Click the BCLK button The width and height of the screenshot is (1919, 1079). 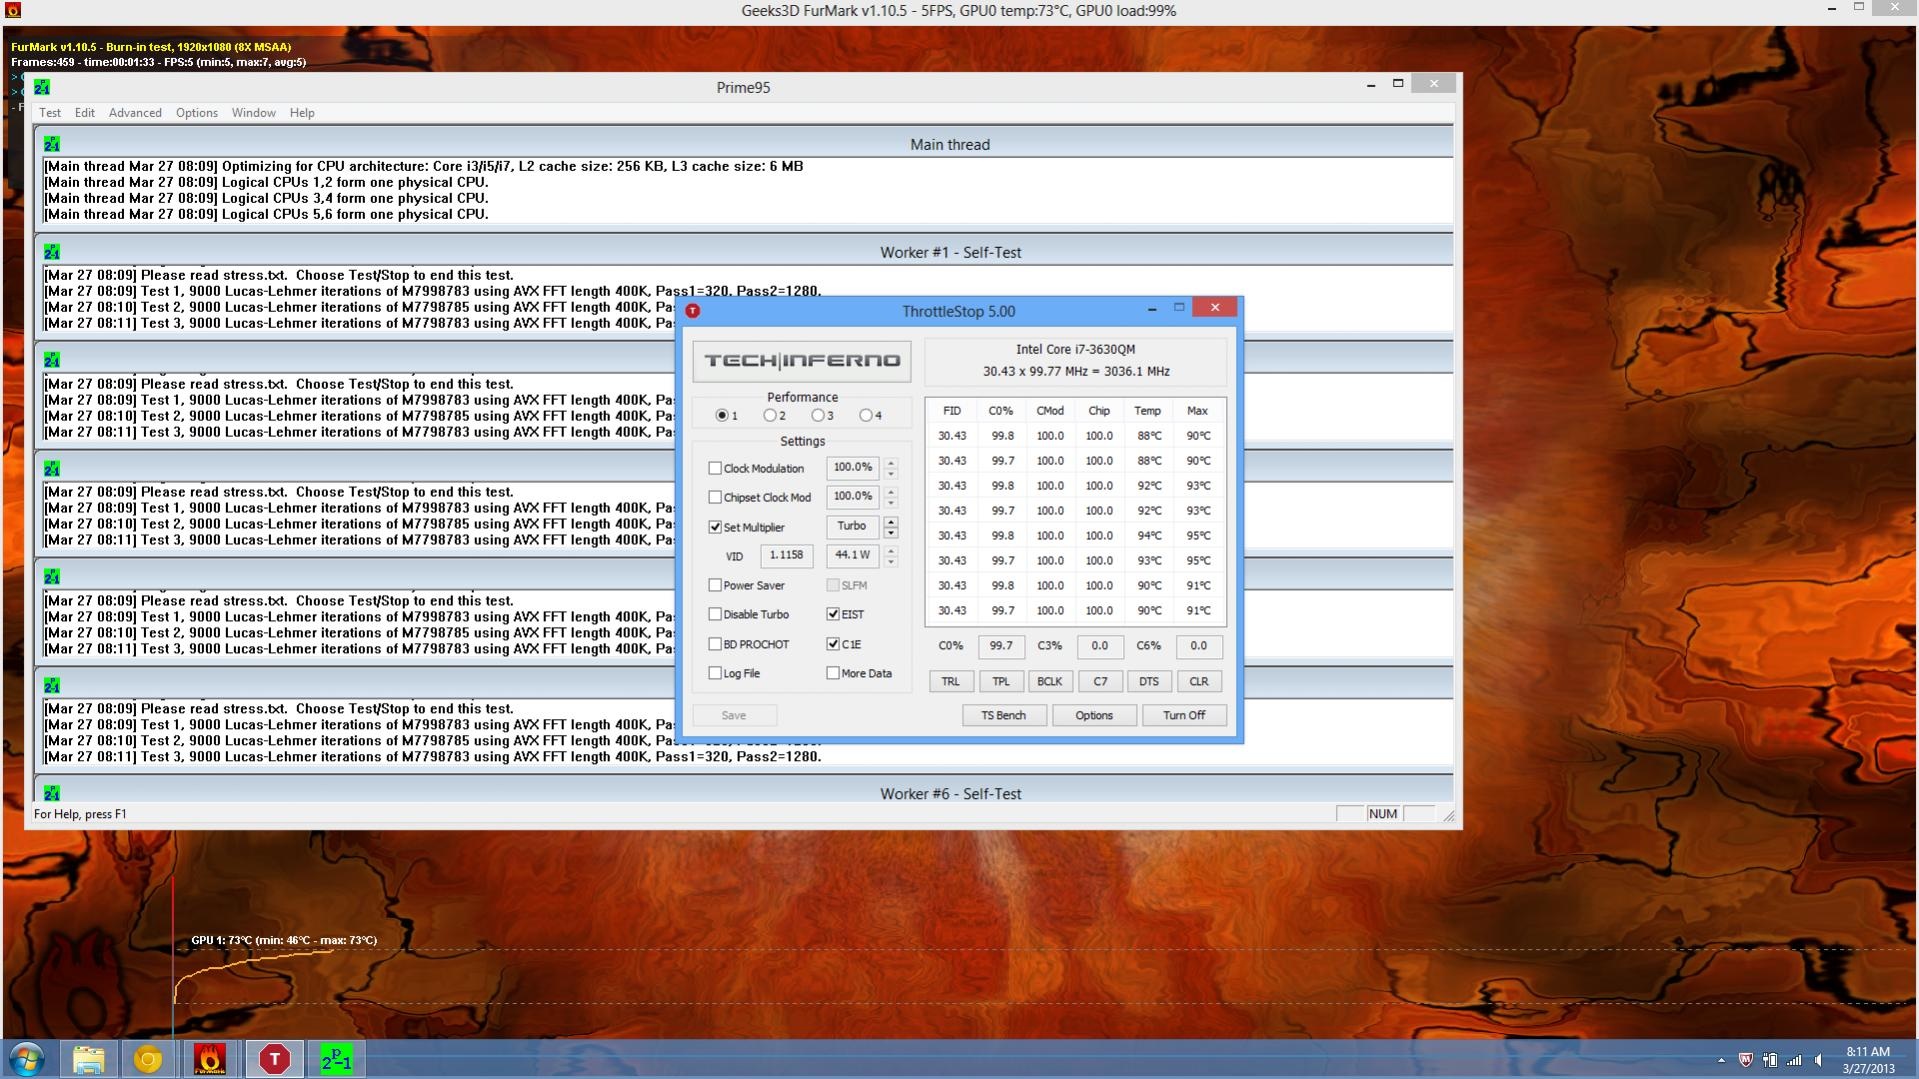point(1049,682)
